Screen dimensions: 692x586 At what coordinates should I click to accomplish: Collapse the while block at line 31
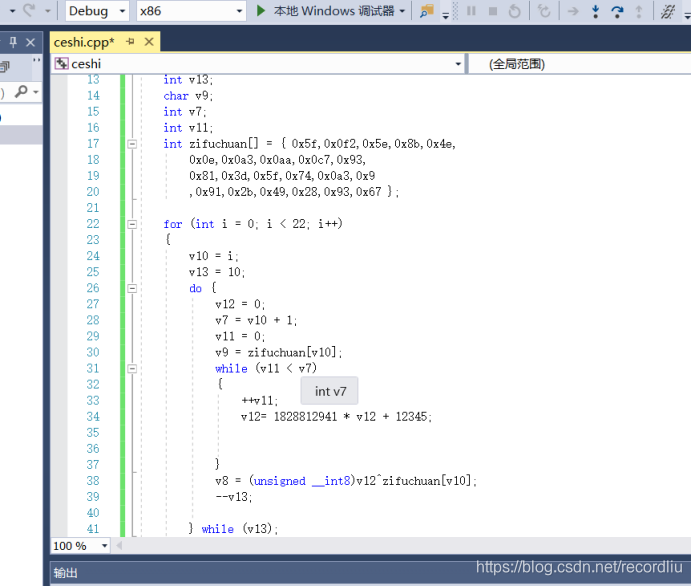pyautogui.click(x=132, y=368)
